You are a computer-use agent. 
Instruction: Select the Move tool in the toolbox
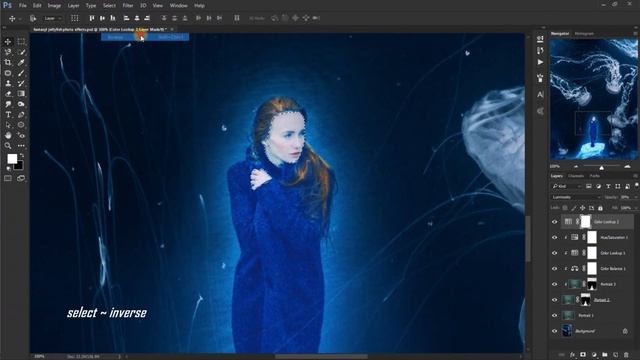(8, 42)
